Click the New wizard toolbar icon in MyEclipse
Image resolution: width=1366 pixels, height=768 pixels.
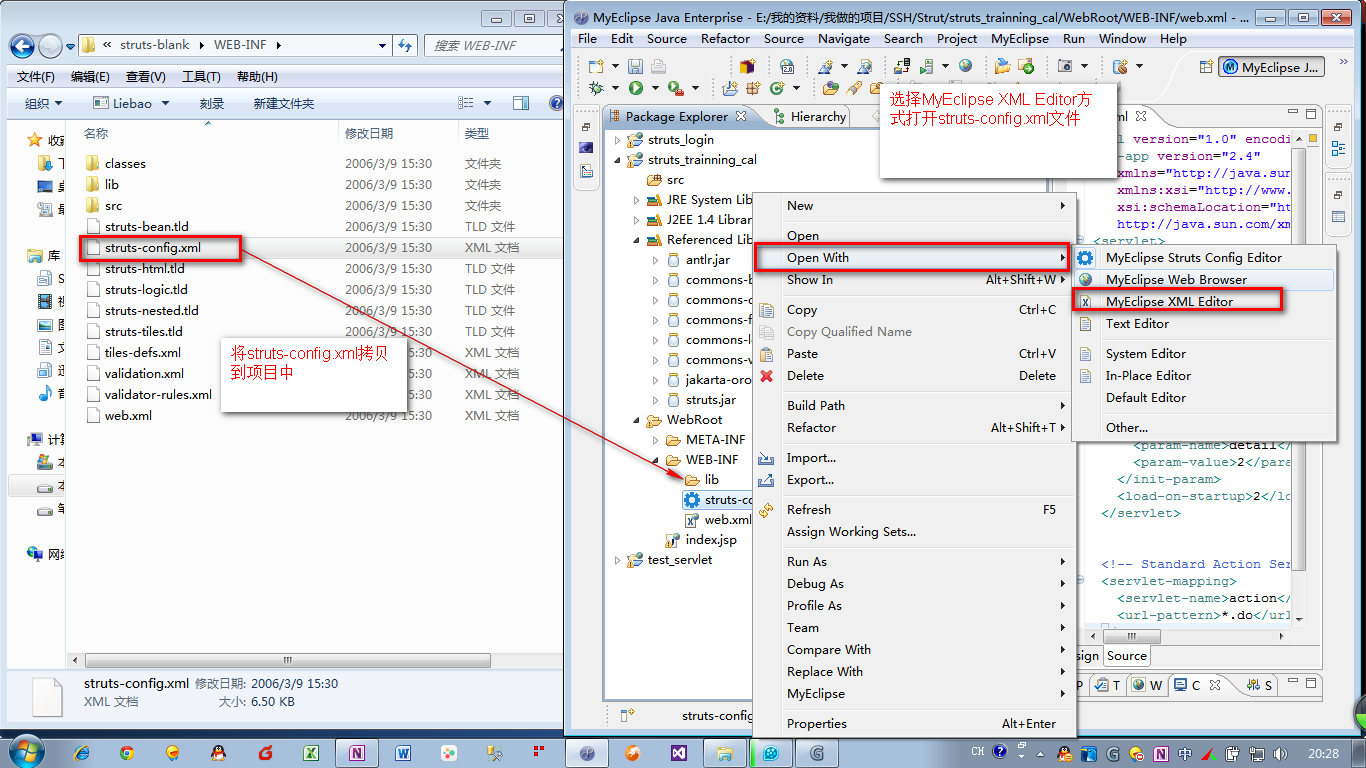pyautogui.click(x=596, y=66)
